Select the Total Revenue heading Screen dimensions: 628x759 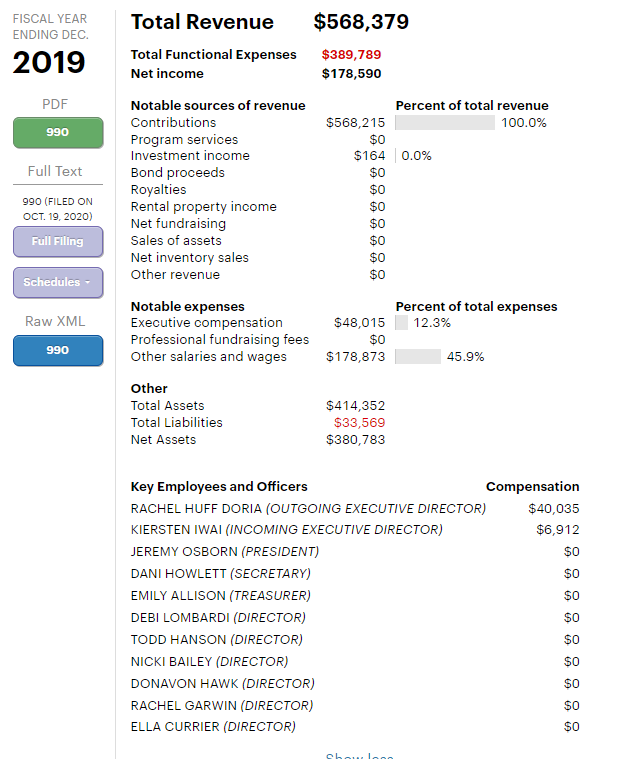coord(202,22)
